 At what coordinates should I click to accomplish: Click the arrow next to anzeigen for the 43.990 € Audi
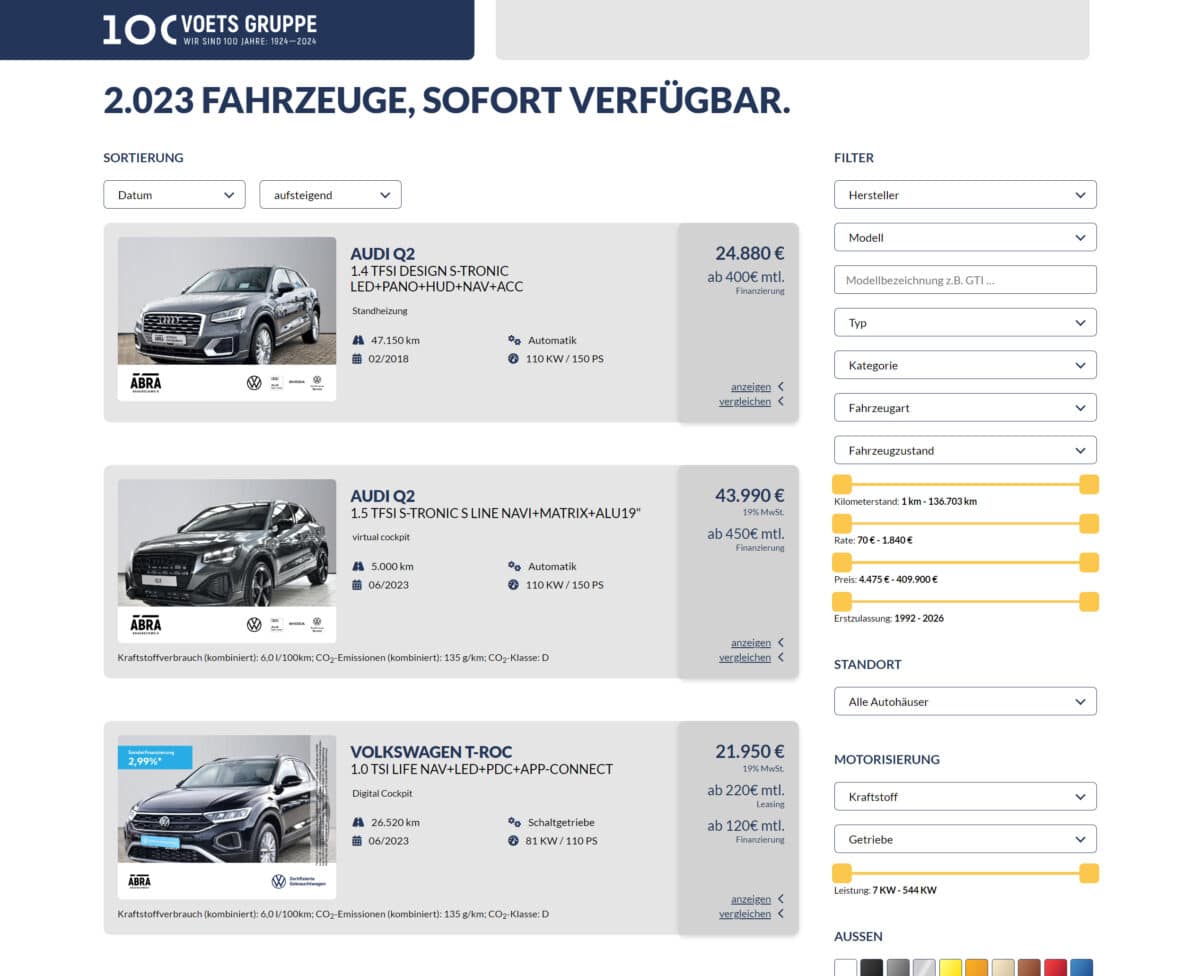tap(780, 642)
